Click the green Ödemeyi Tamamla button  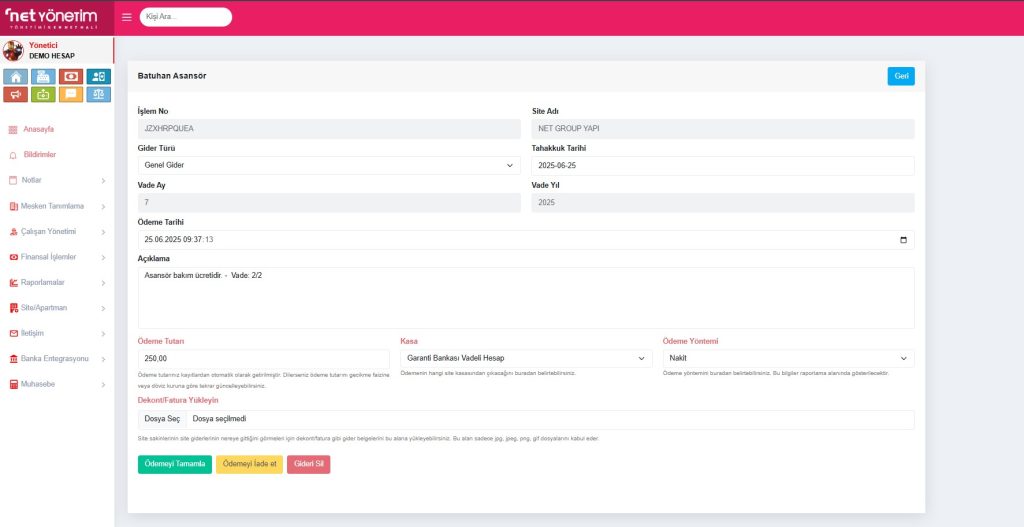(175, 464)
